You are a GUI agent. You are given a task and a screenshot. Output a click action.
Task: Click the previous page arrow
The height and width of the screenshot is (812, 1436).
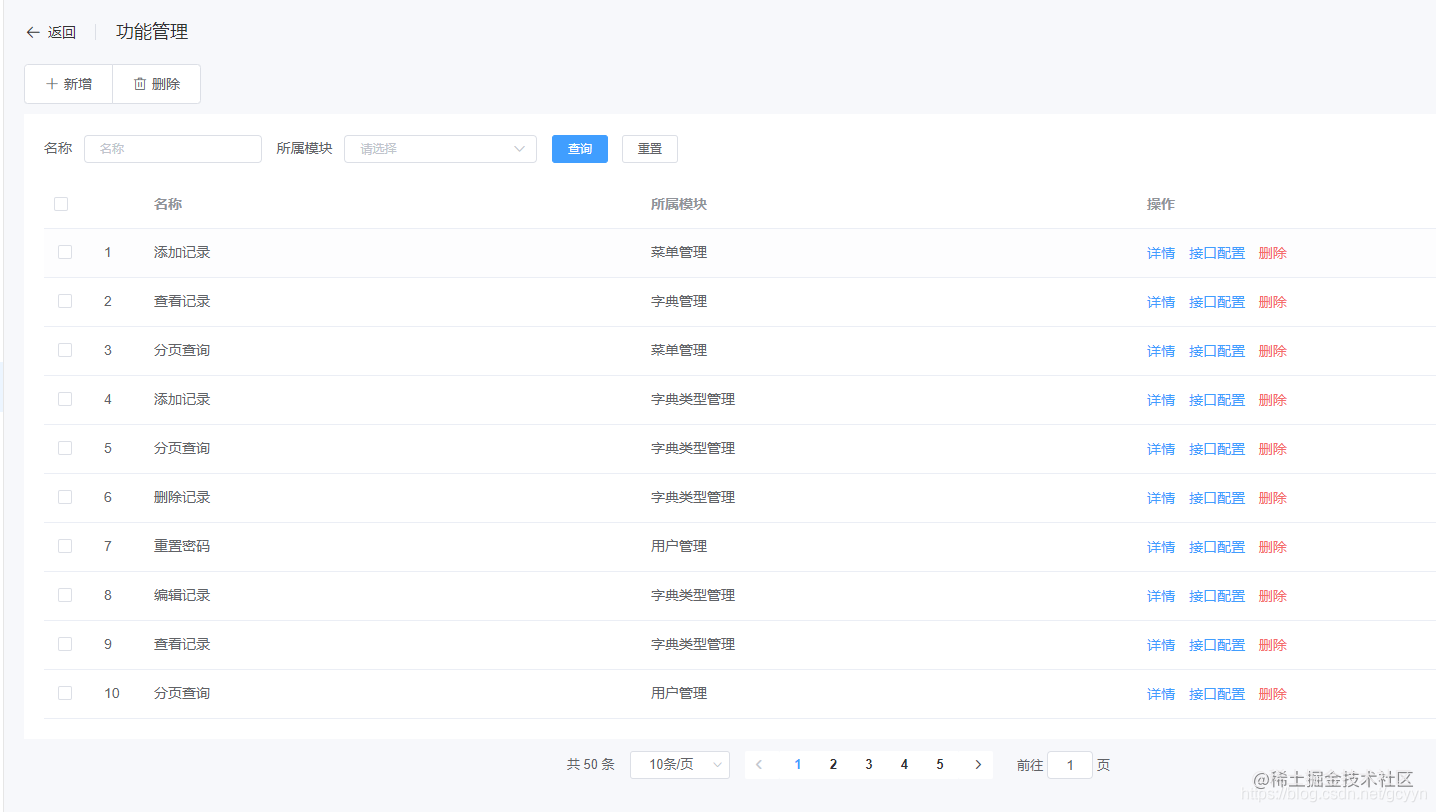coord(759,765)
